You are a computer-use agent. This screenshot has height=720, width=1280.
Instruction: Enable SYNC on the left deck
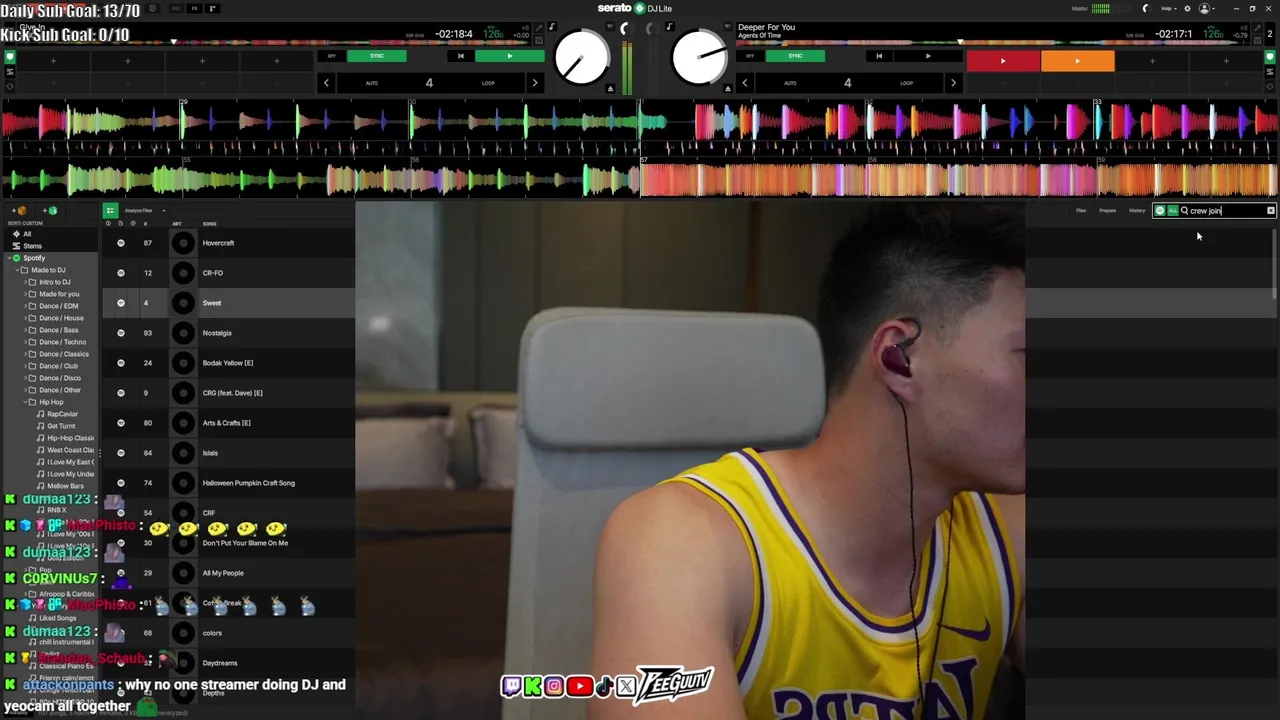[377, 56]
